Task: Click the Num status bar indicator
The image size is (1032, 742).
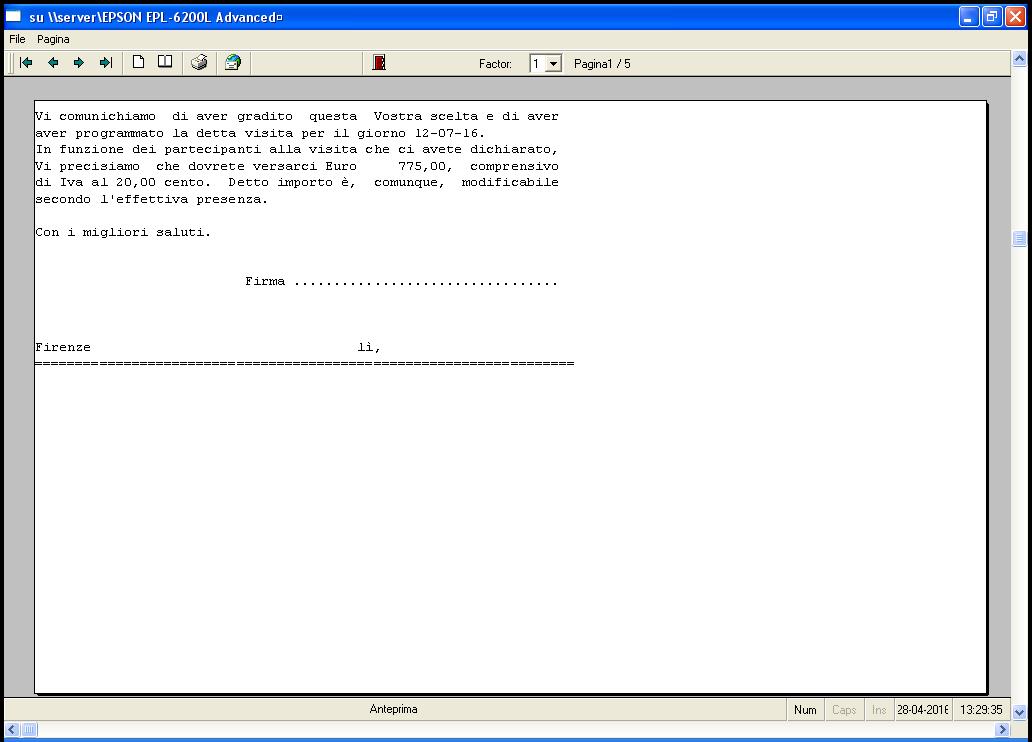Action: (805, 710)
